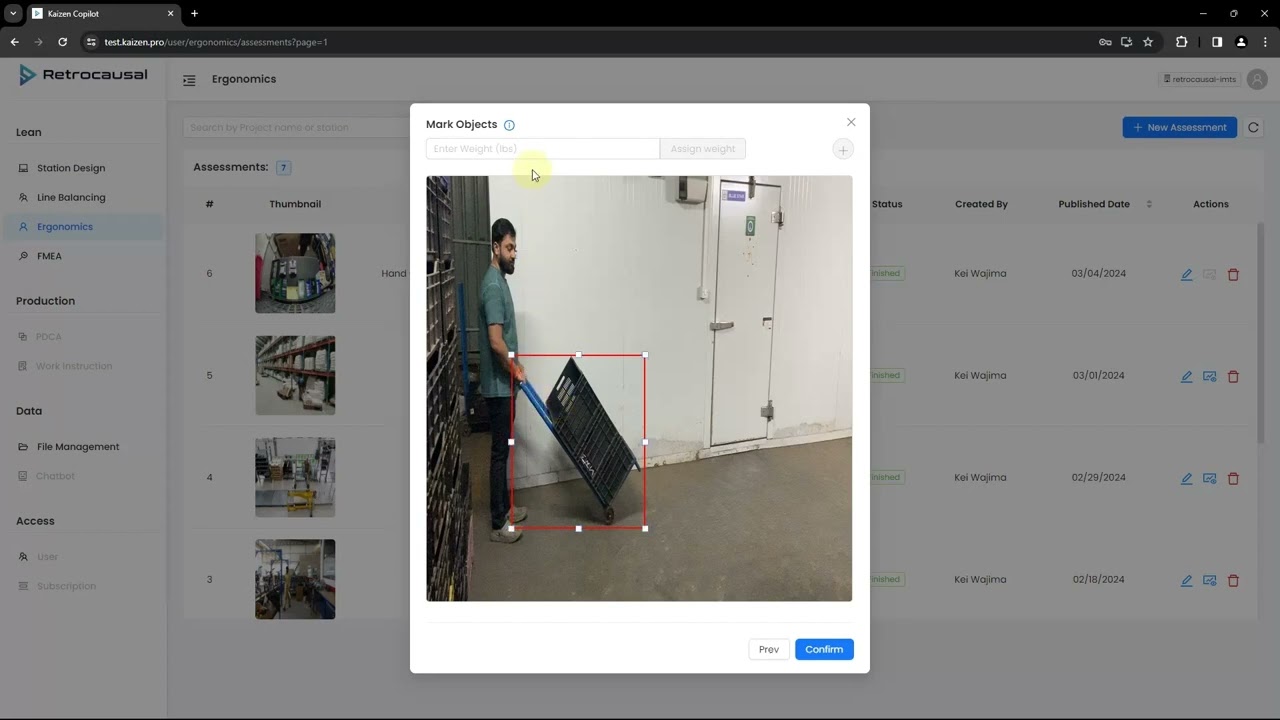
Task: Click Kei Wajima in 03/04/2024 row
Action: (x=980, y=274)
